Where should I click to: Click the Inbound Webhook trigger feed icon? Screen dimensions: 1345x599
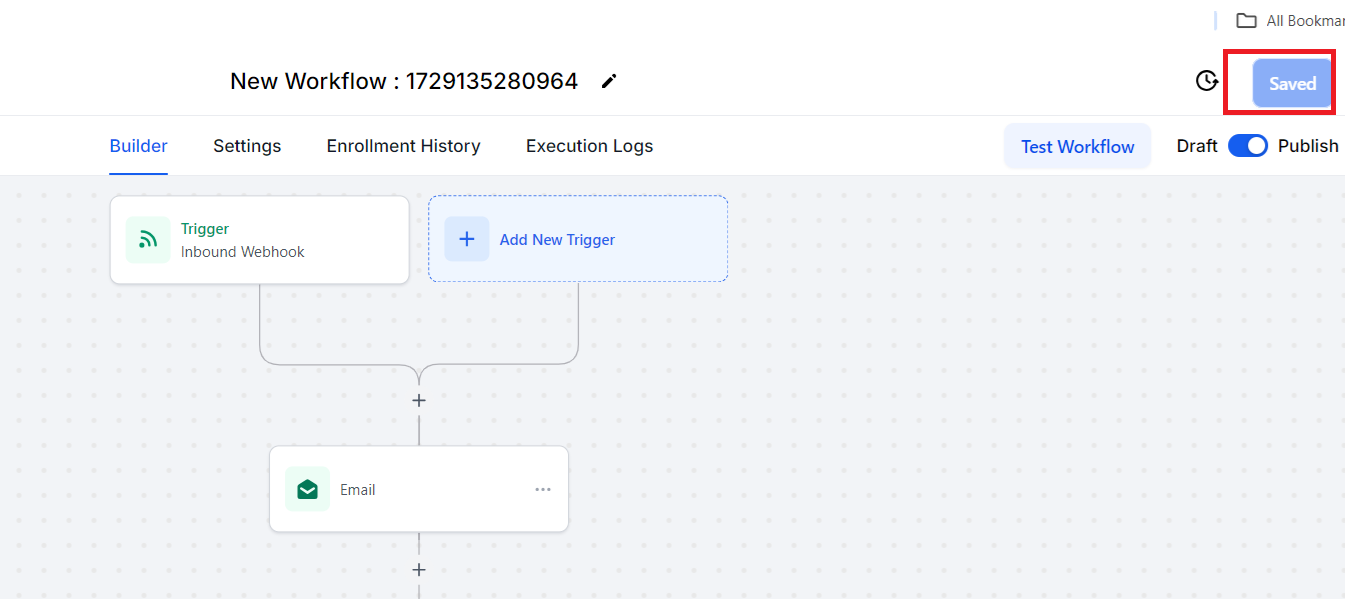(148, 240)
